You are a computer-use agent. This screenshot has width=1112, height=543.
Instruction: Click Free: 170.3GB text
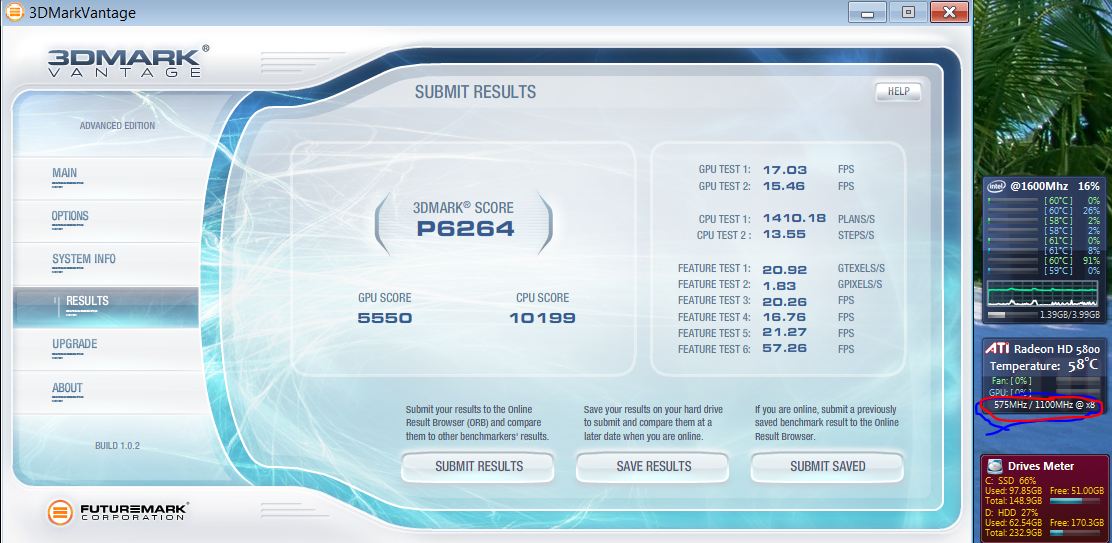[x=1077, y=522]
